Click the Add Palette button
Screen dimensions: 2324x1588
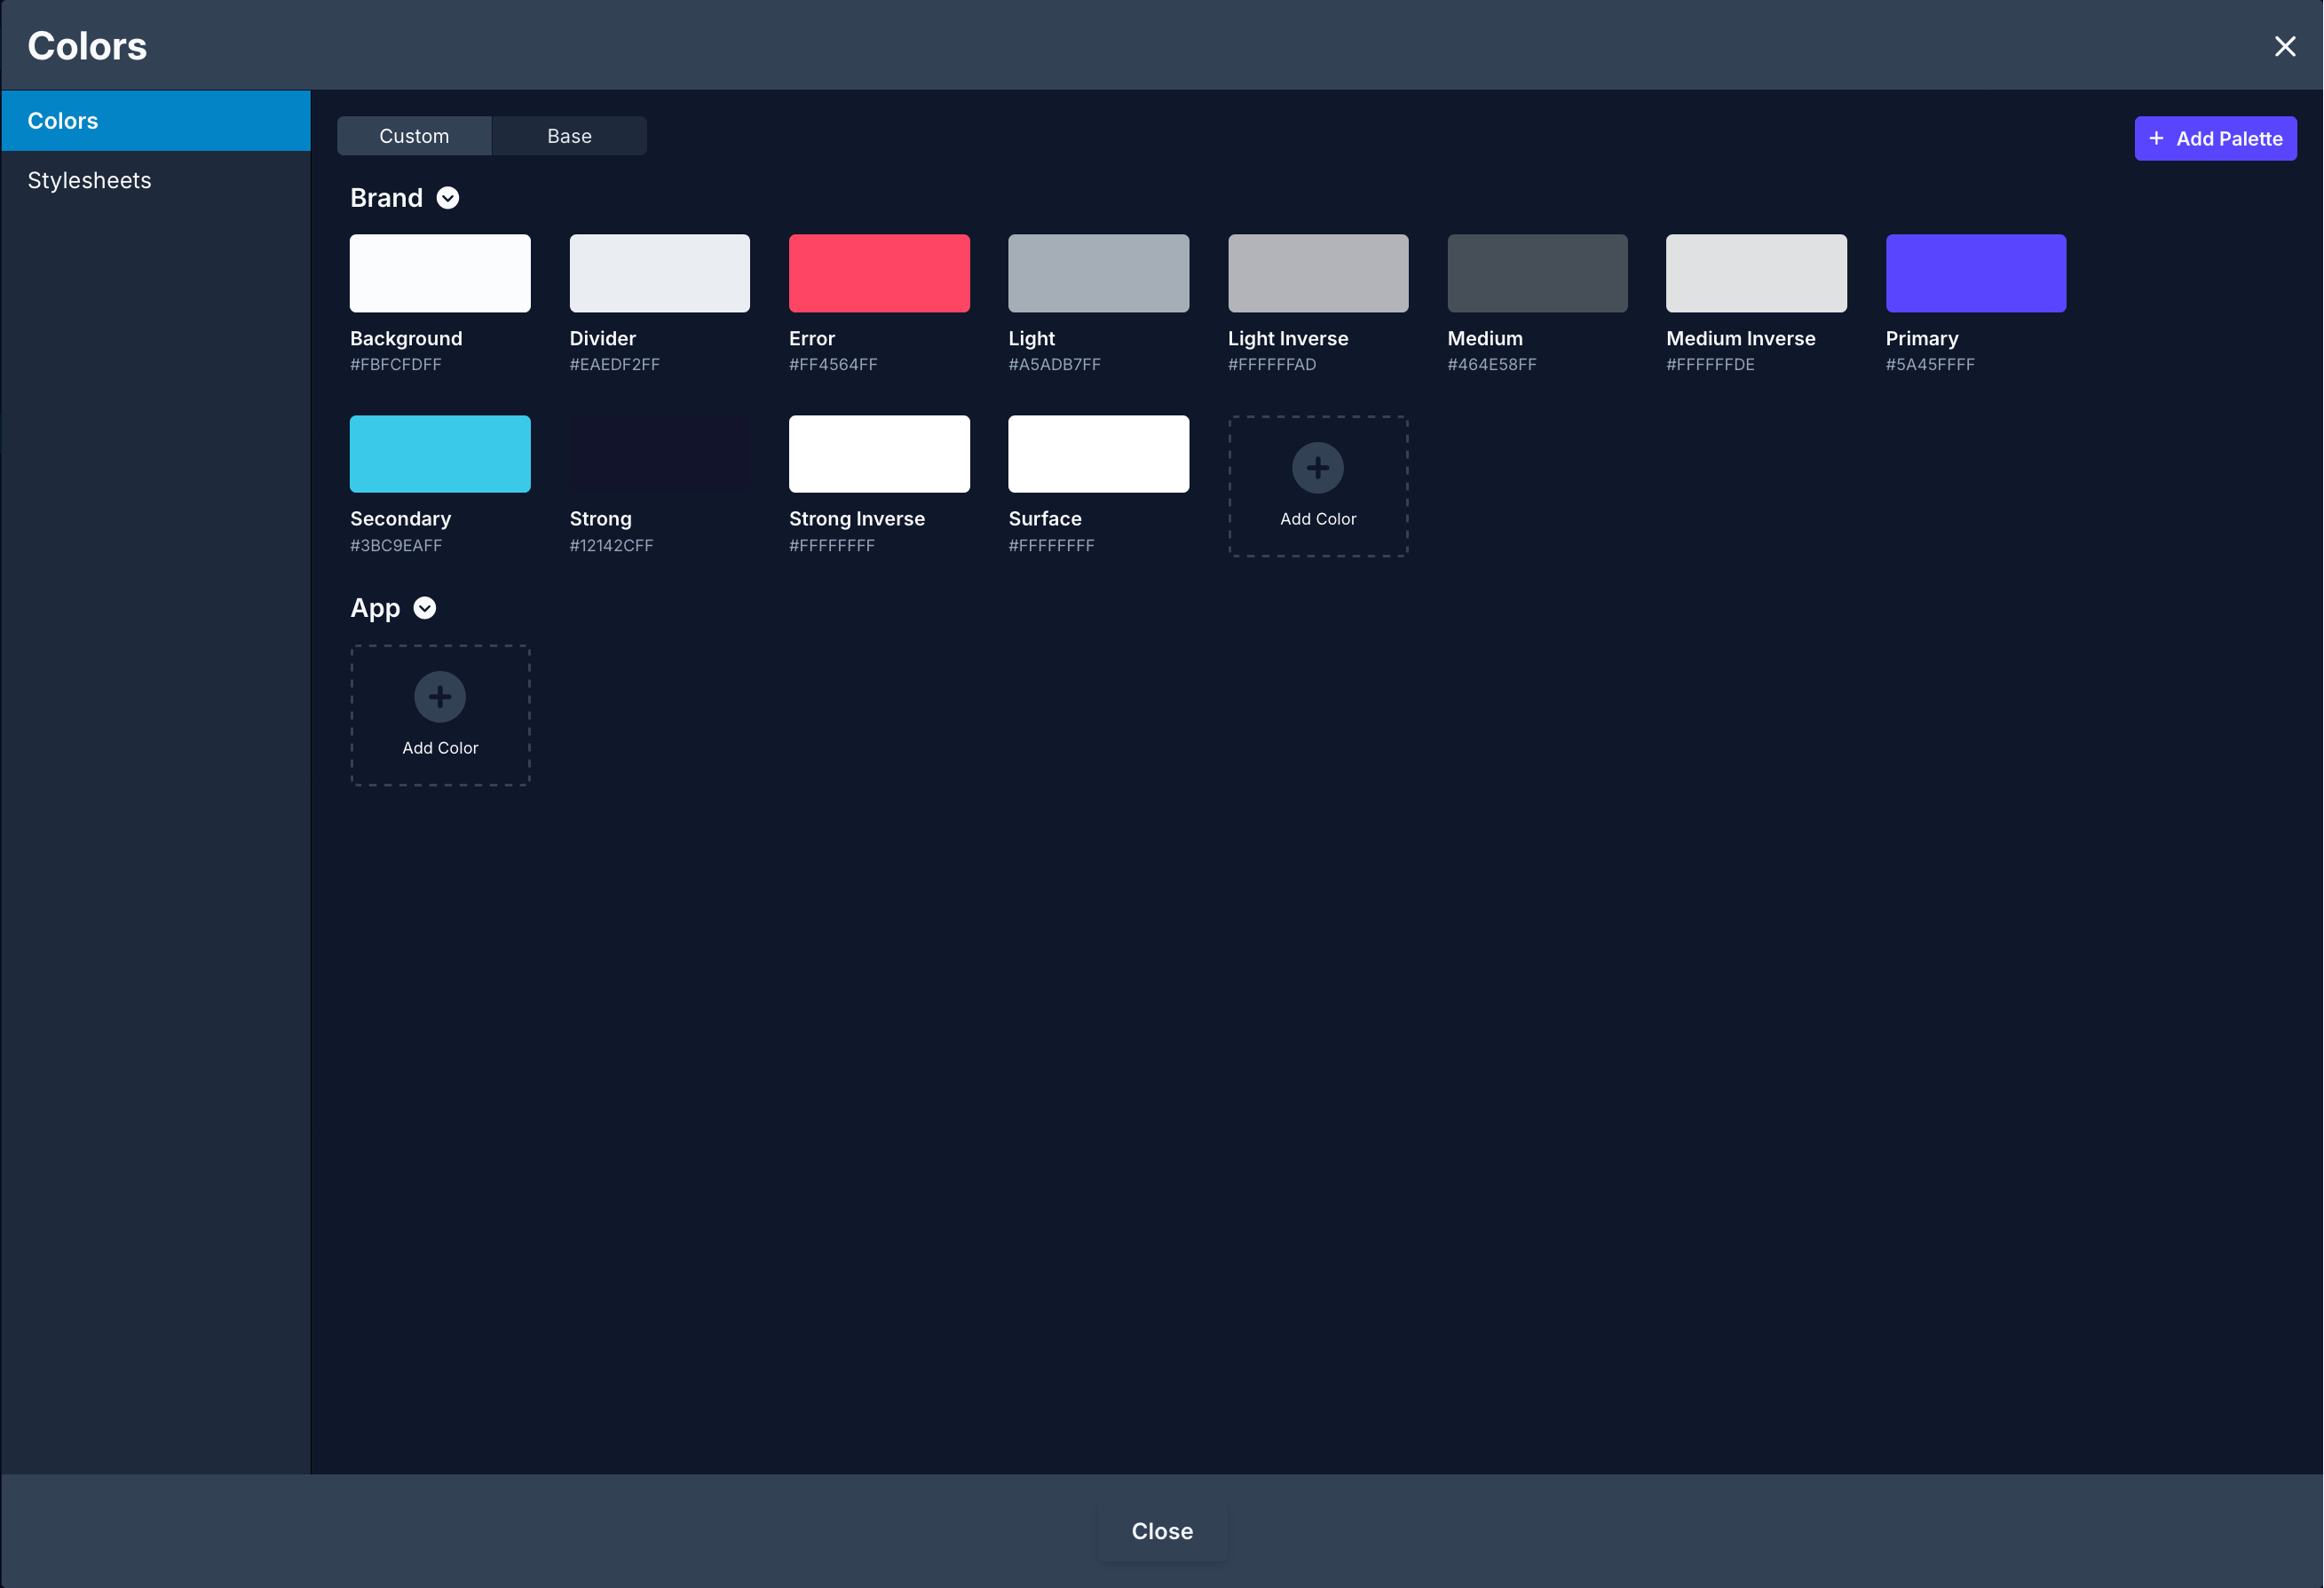pos(2215,138)
